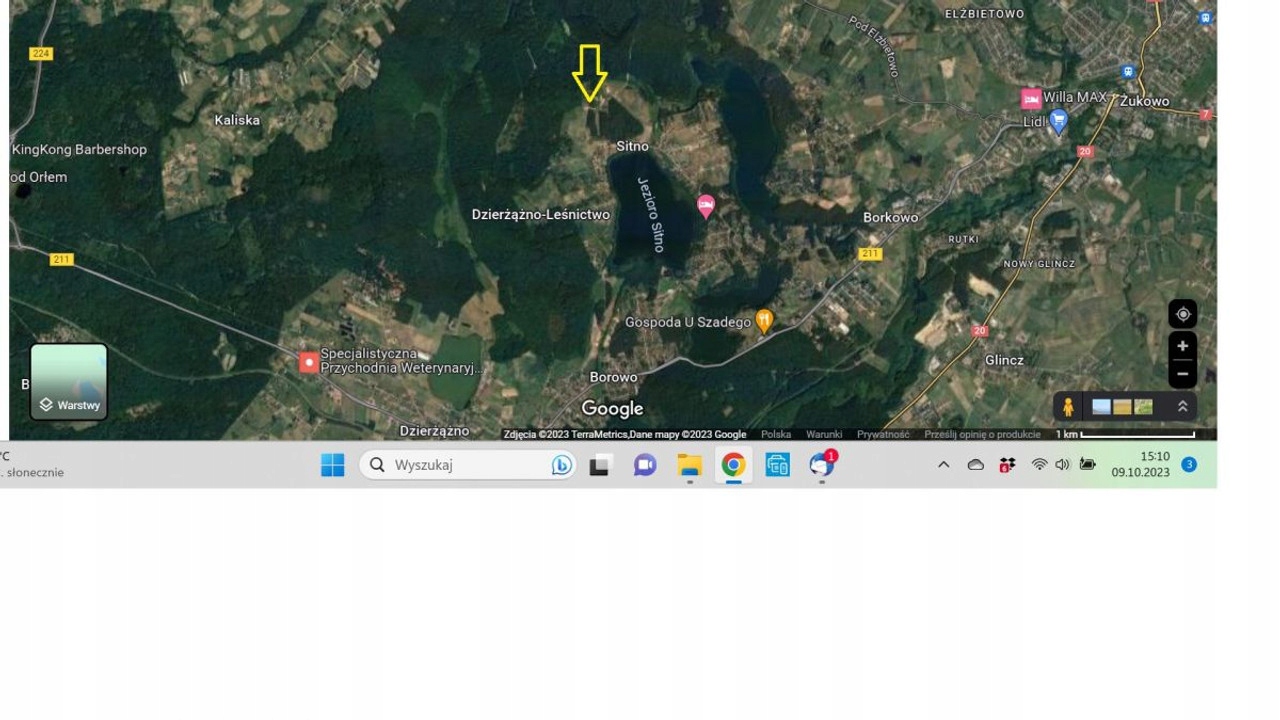Screen dimensions: 1280x720
Task: Open the Warunki terms link
Action: pyautogui.click(x=824, y=434)
